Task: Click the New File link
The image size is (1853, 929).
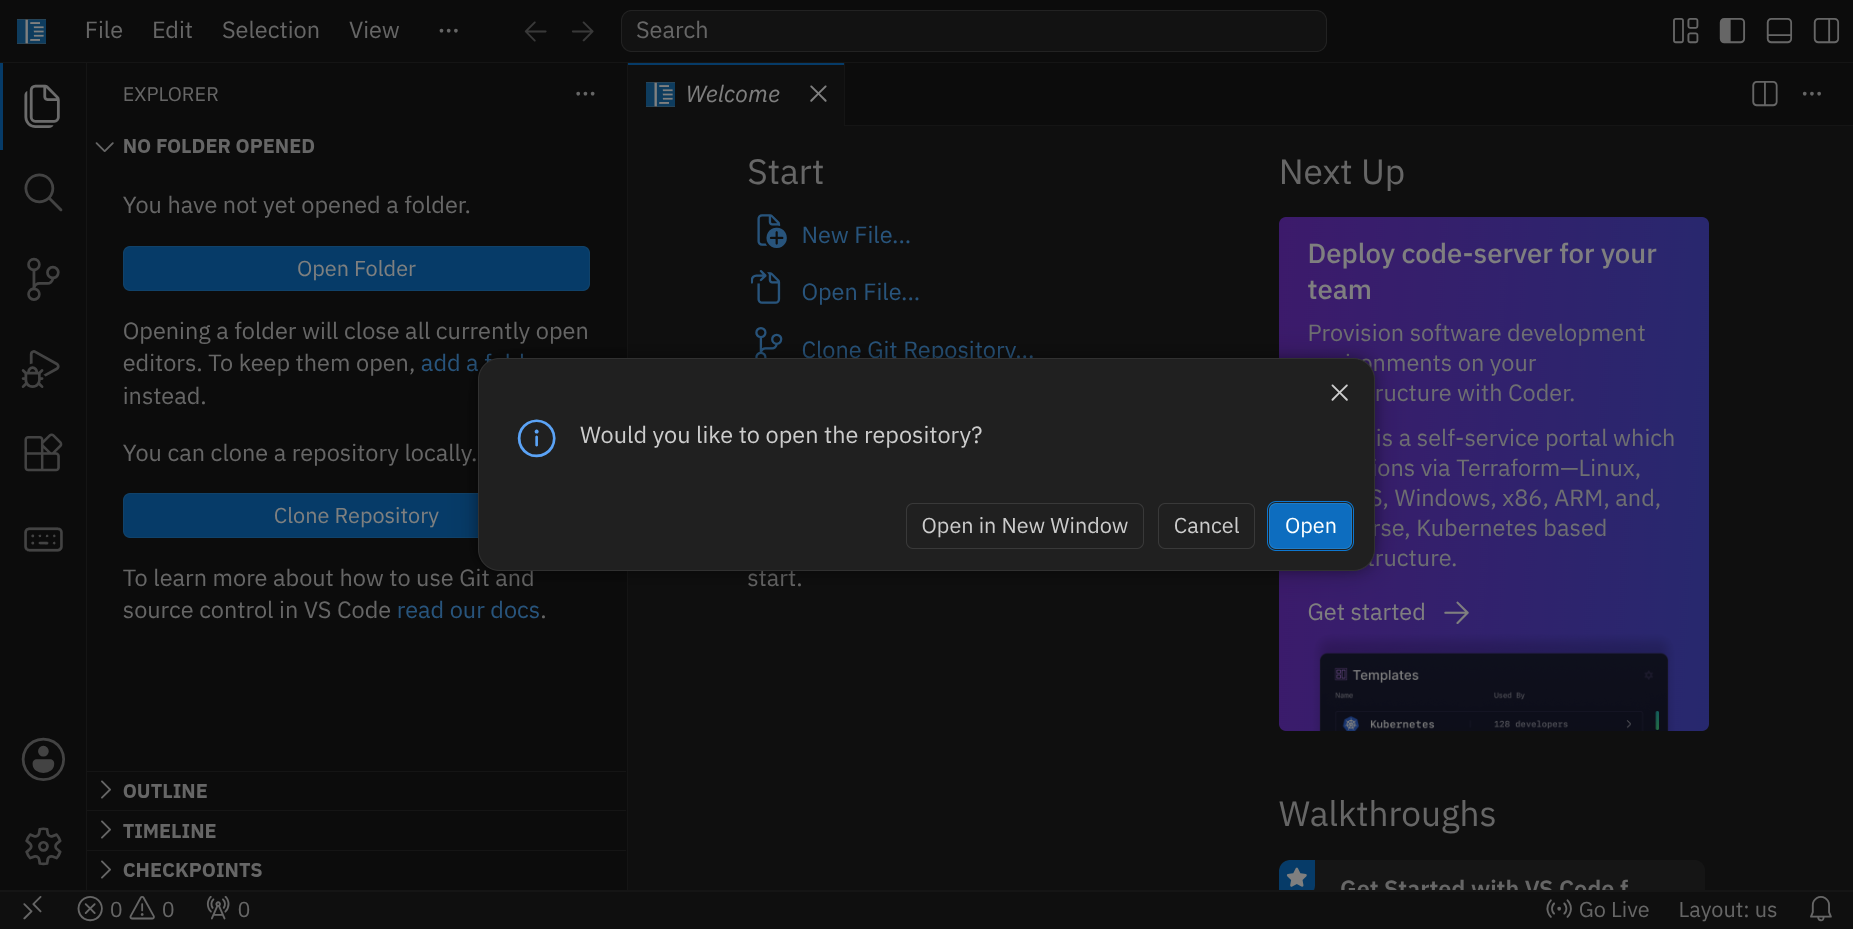Action: [856, 235]
